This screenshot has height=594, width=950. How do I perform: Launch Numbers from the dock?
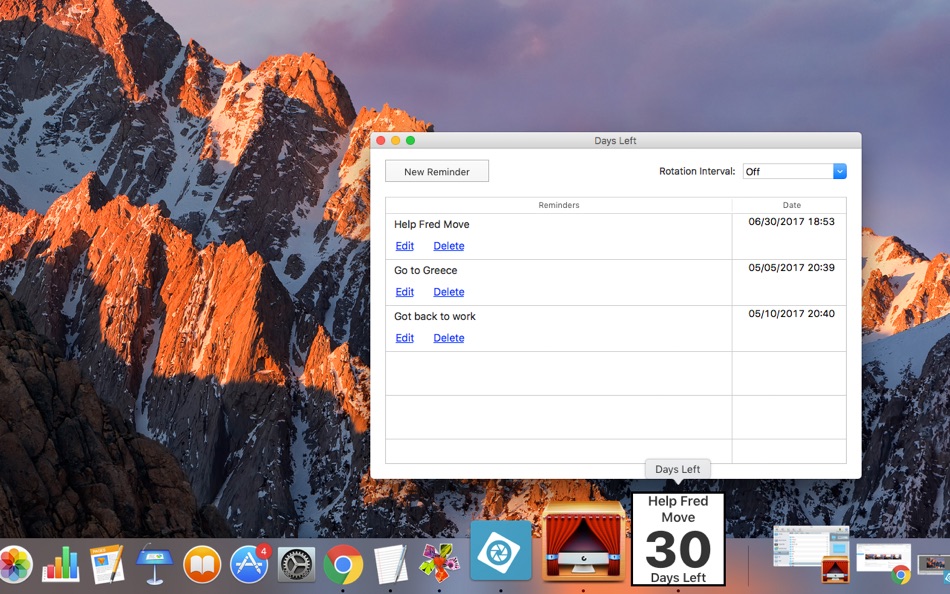tap(61, 564)
